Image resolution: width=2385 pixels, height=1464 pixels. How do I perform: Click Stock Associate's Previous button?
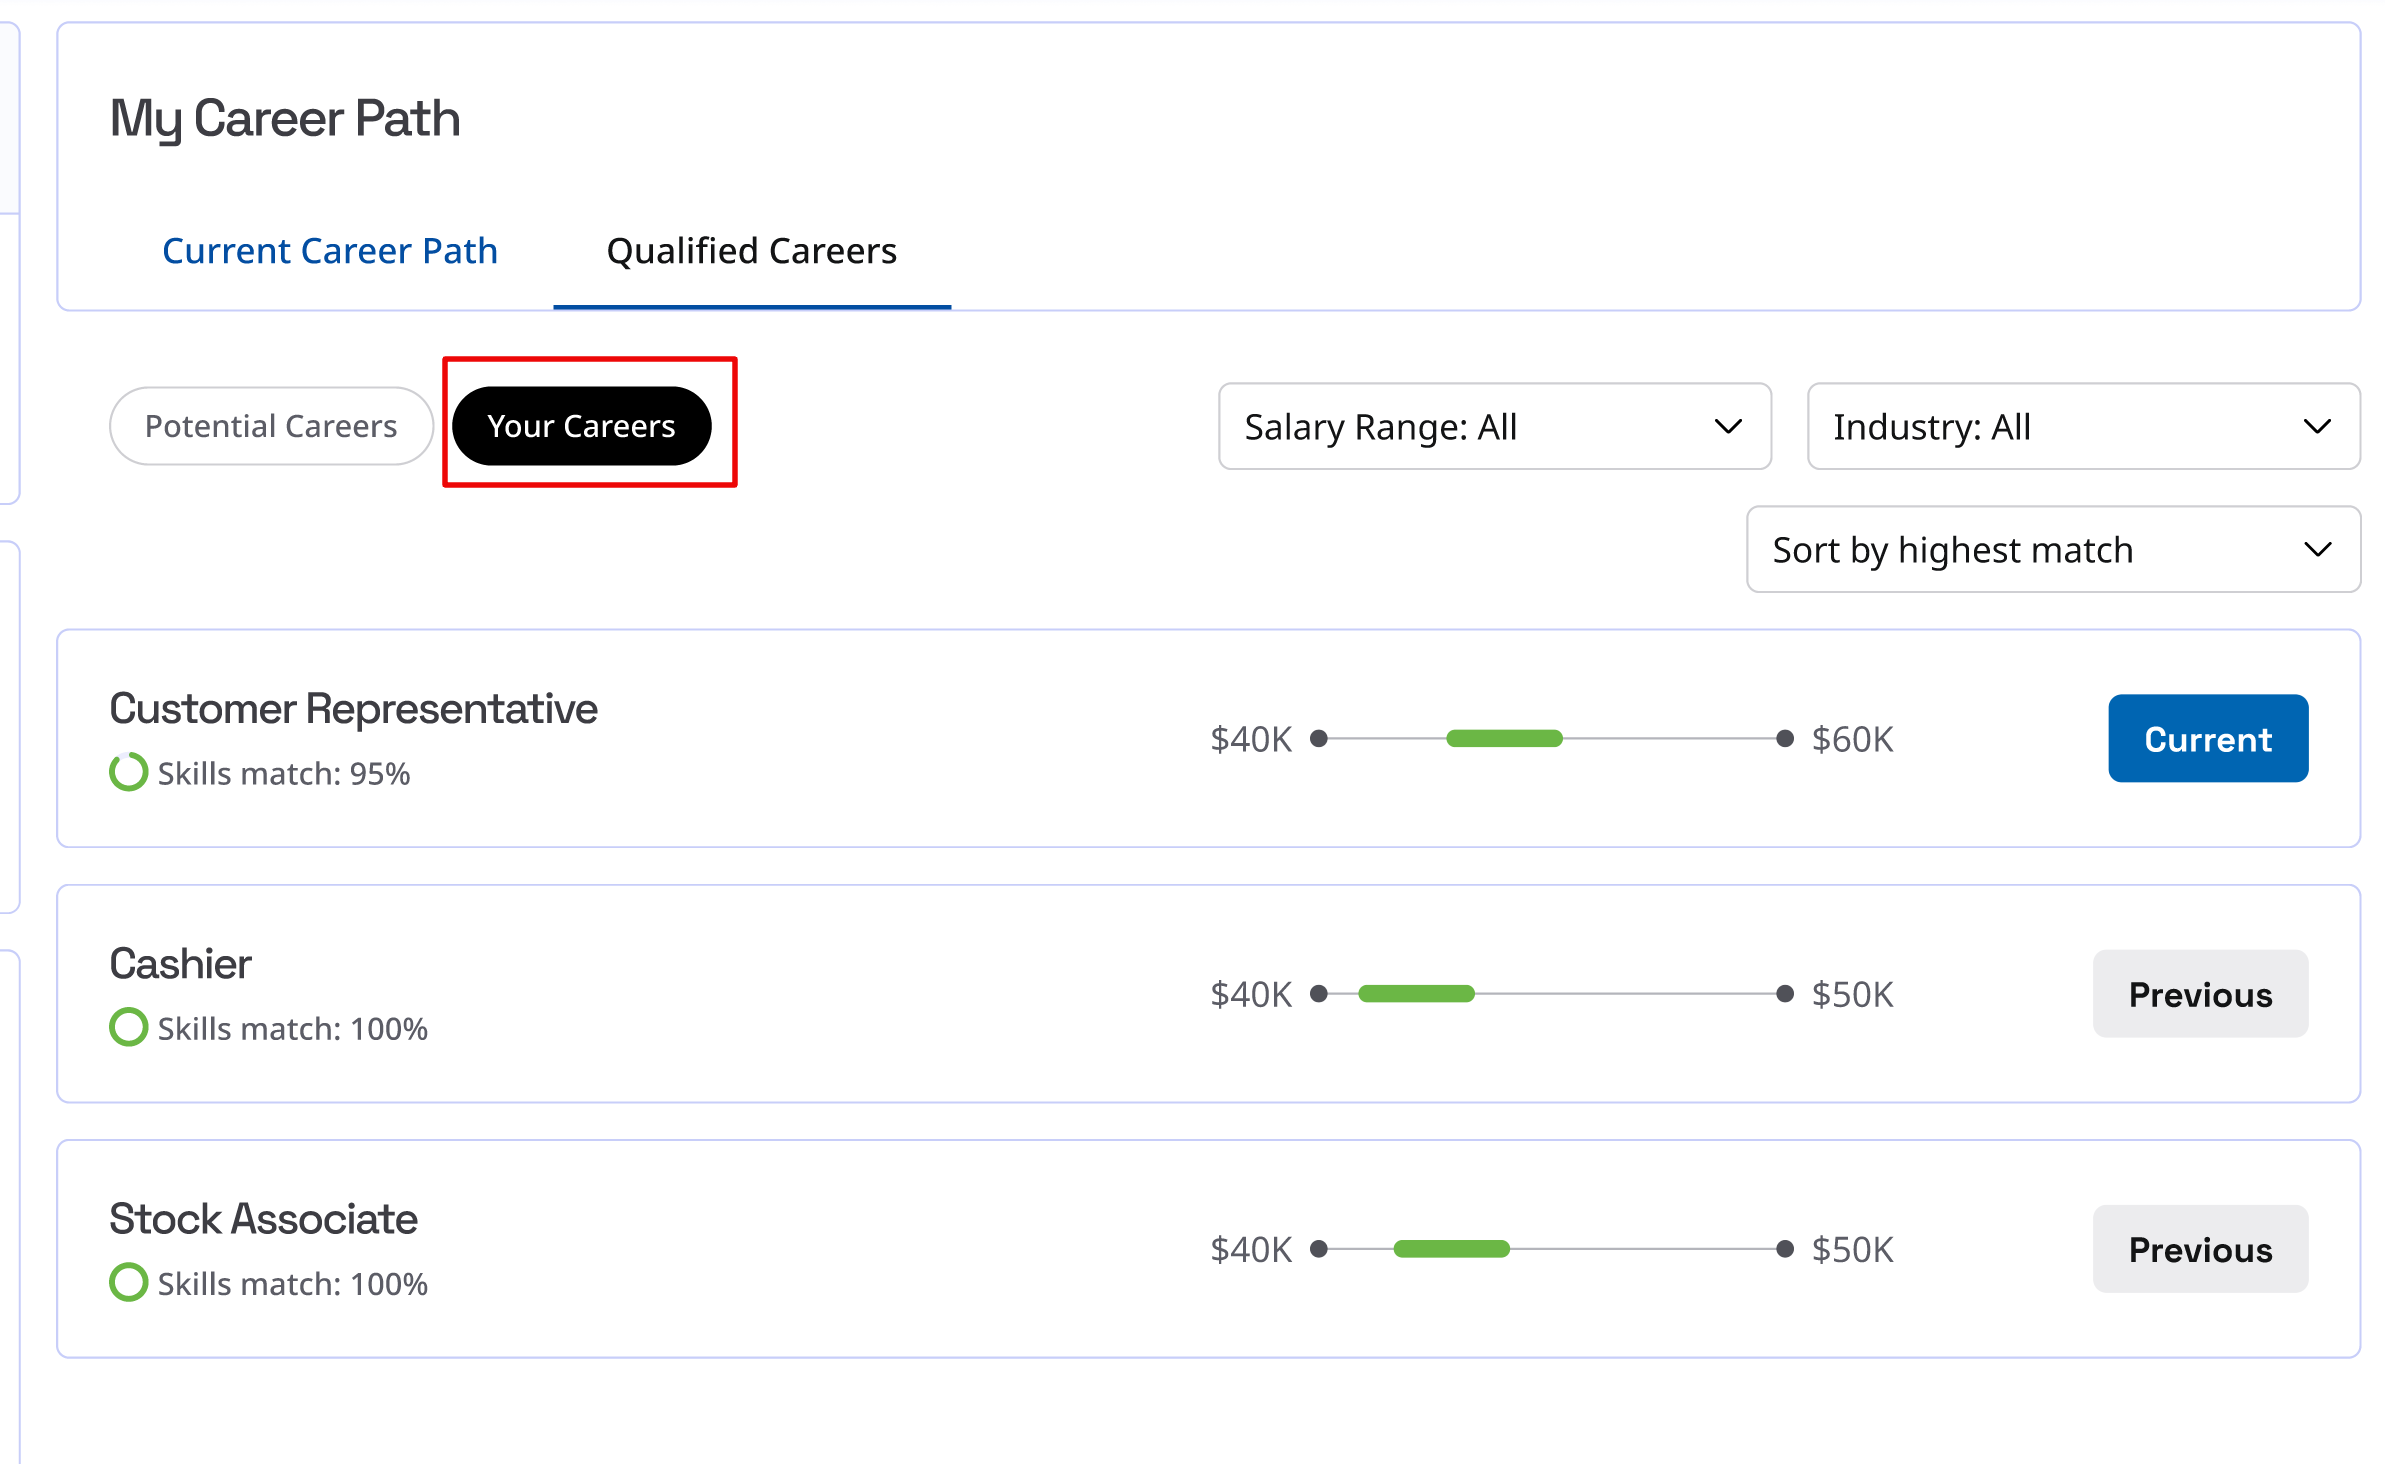(x=2200, y=1249)
